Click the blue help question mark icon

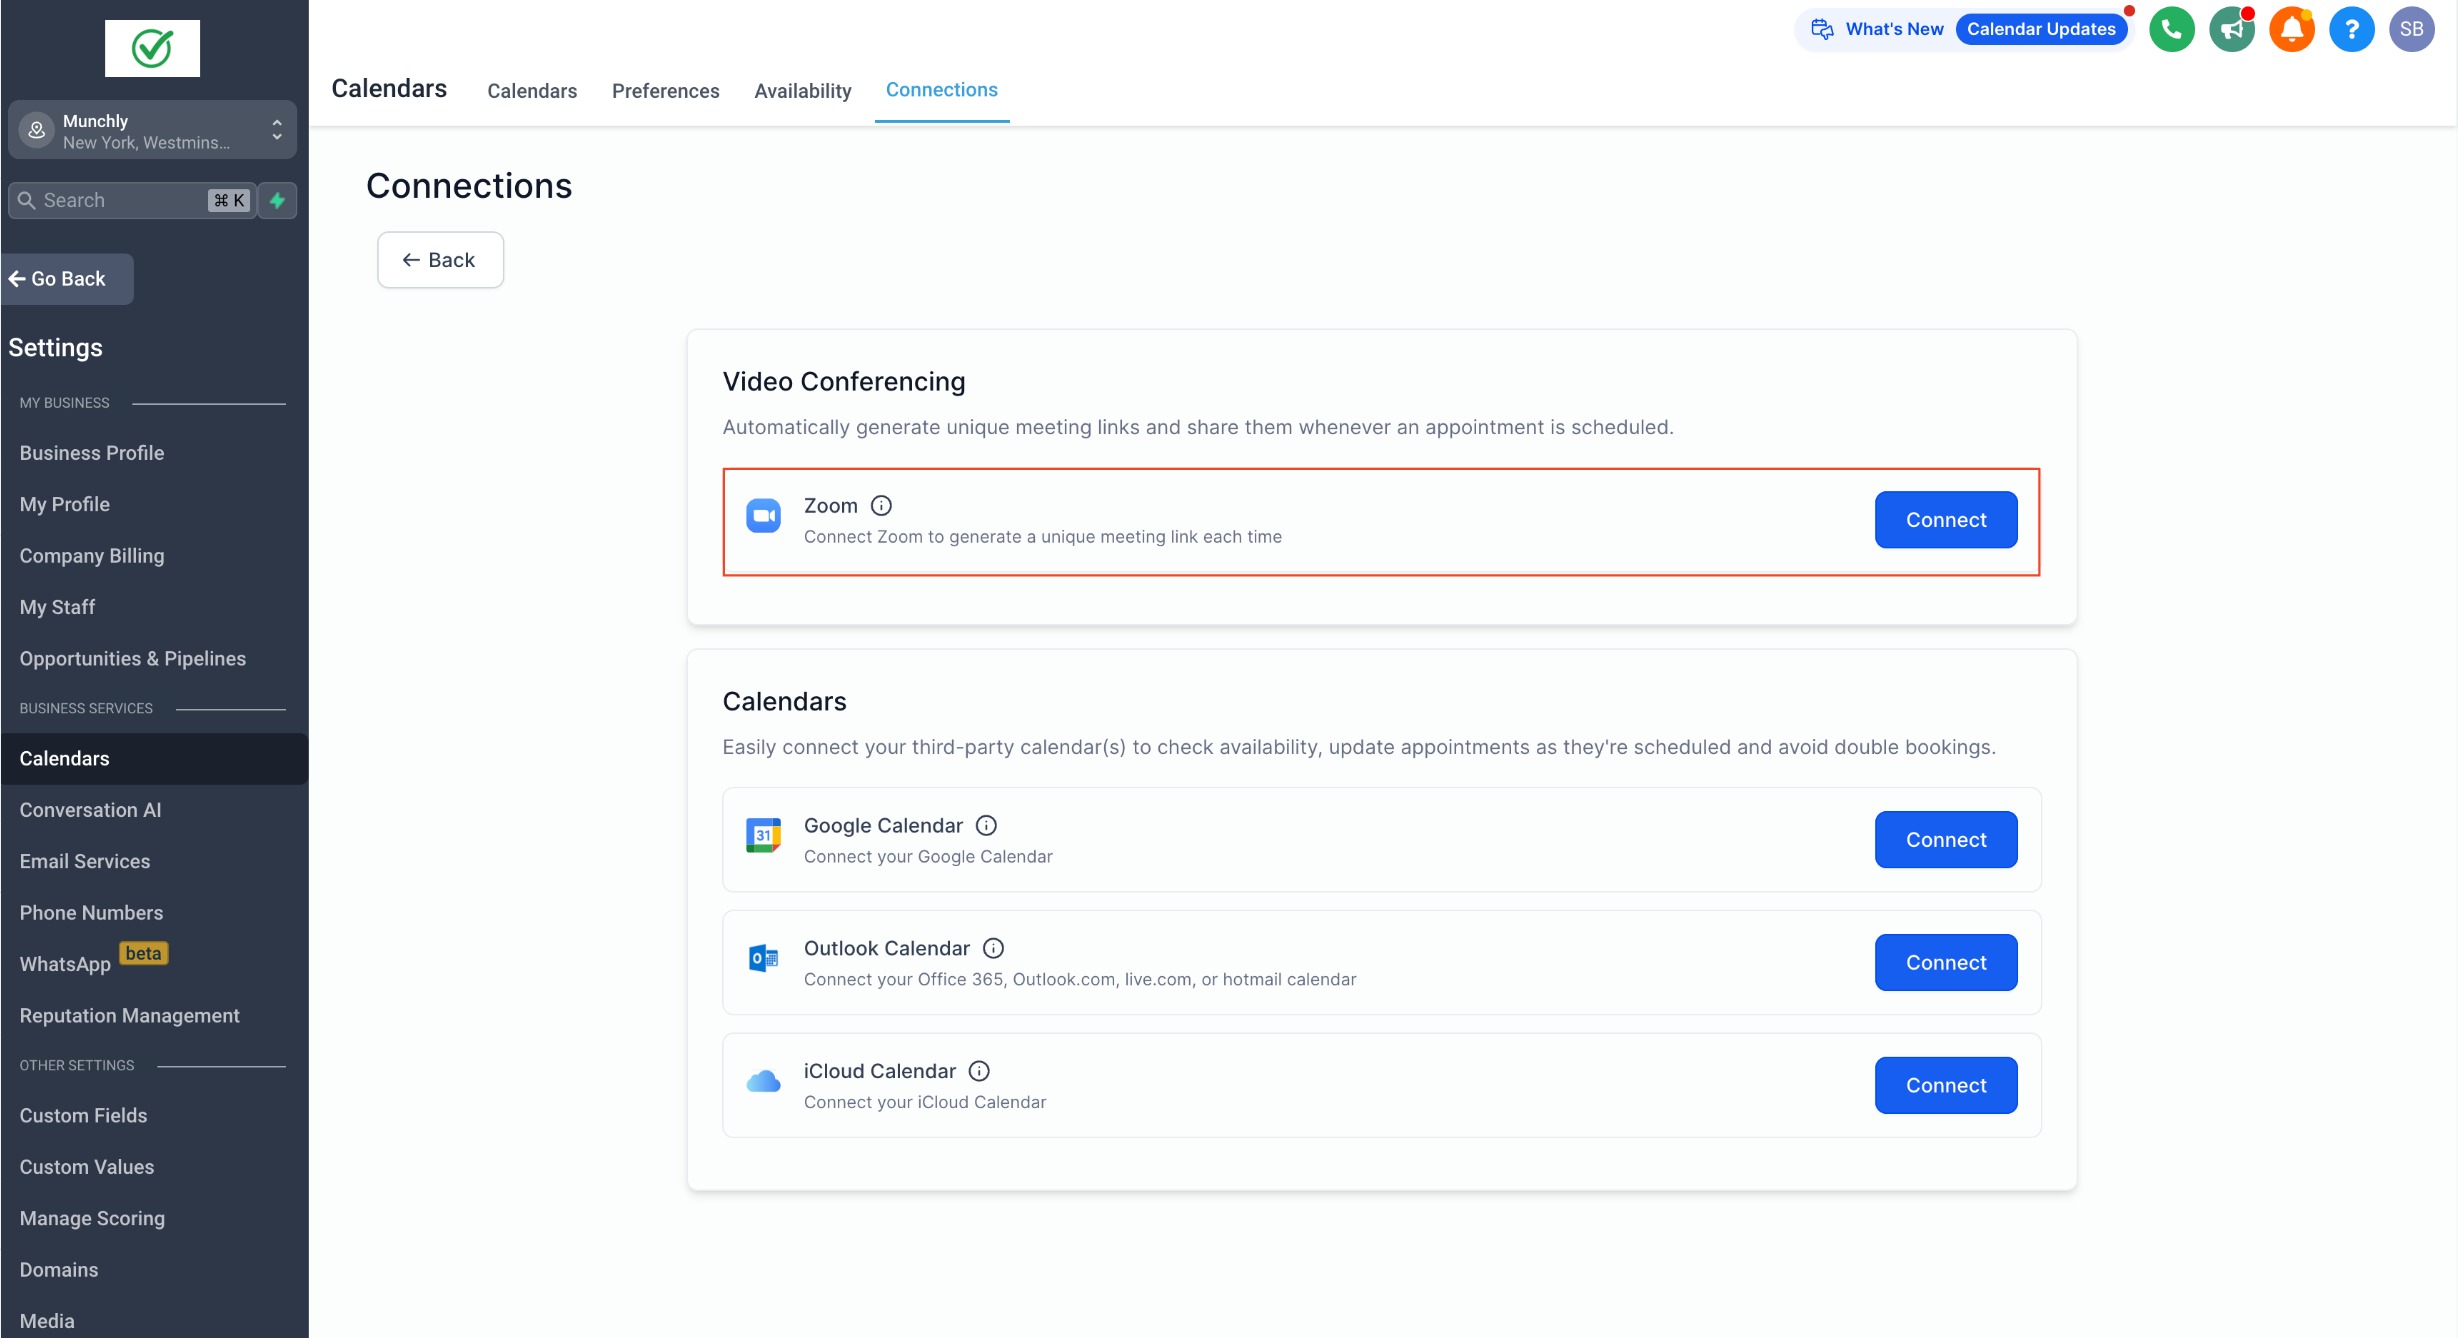coord(2351,29)
